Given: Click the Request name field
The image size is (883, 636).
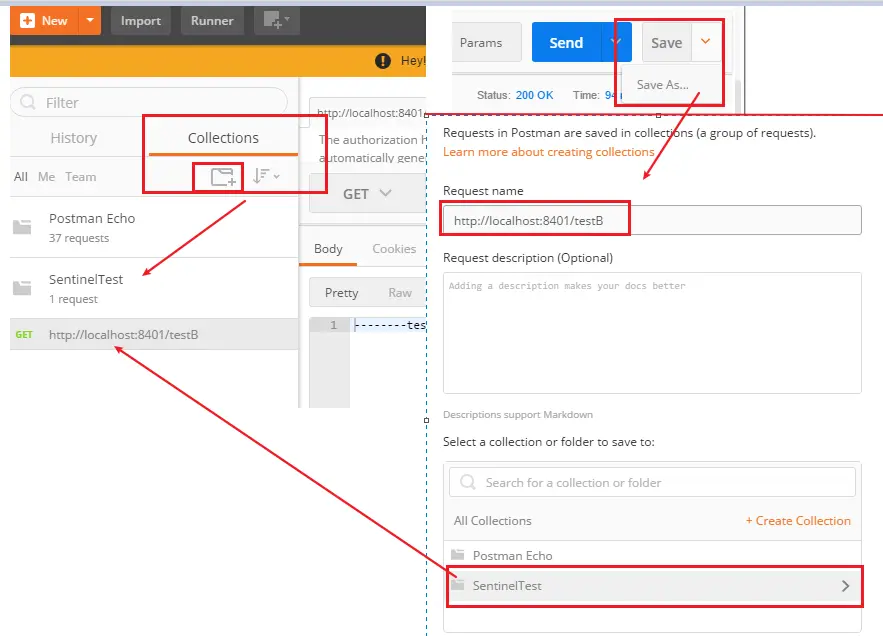Looking at the screenshot, I should [652, 220].
